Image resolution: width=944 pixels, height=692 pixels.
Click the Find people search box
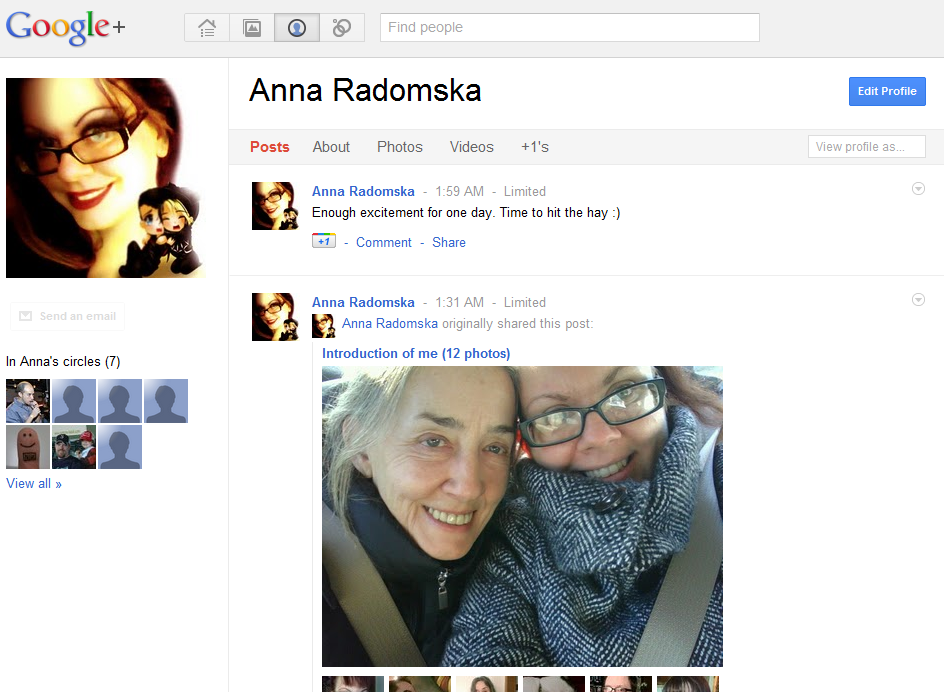tap(569, 27)
